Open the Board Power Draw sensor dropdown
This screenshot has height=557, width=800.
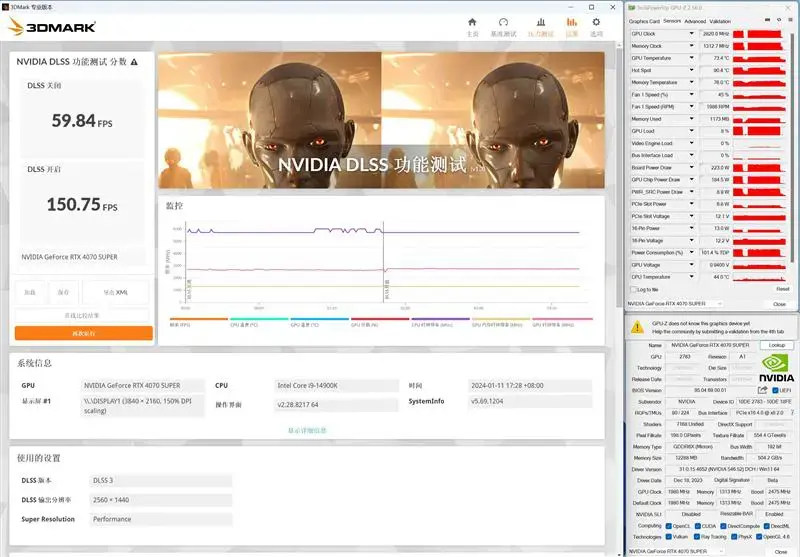click(691, 167)
